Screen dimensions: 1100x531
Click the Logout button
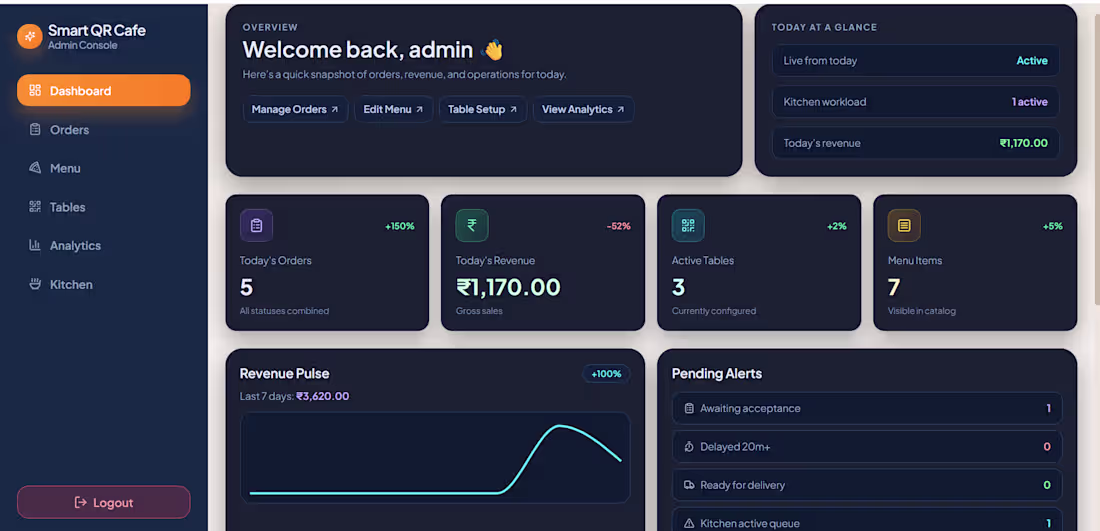pos(104,502)
